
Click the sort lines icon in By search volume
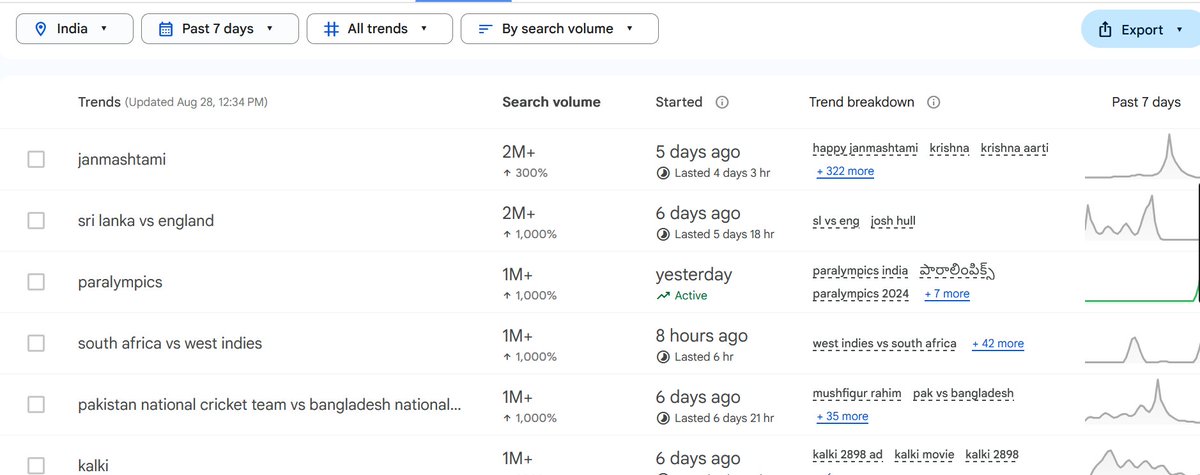[x=485, y=29]
